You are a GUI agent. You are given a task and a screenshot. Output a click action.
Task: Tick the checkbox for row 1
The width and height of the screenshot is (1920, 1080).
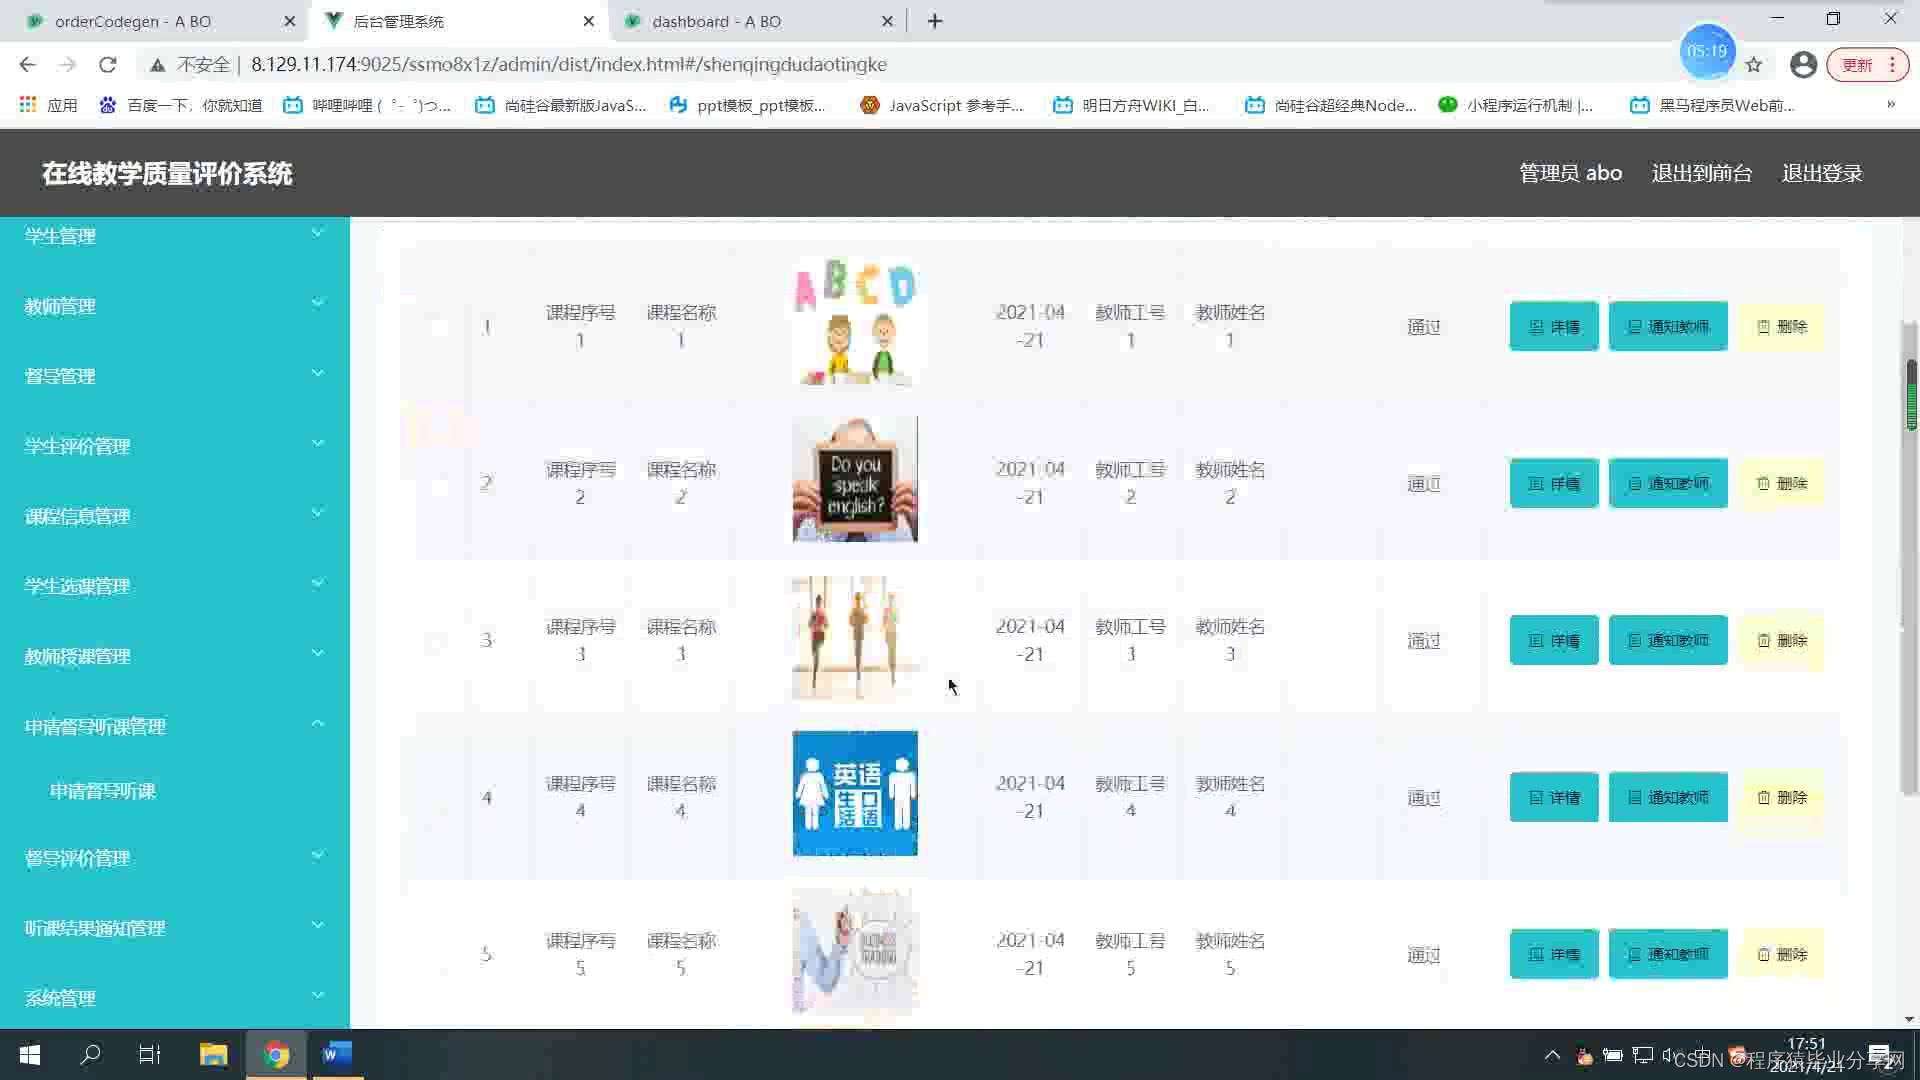point(436,327)
